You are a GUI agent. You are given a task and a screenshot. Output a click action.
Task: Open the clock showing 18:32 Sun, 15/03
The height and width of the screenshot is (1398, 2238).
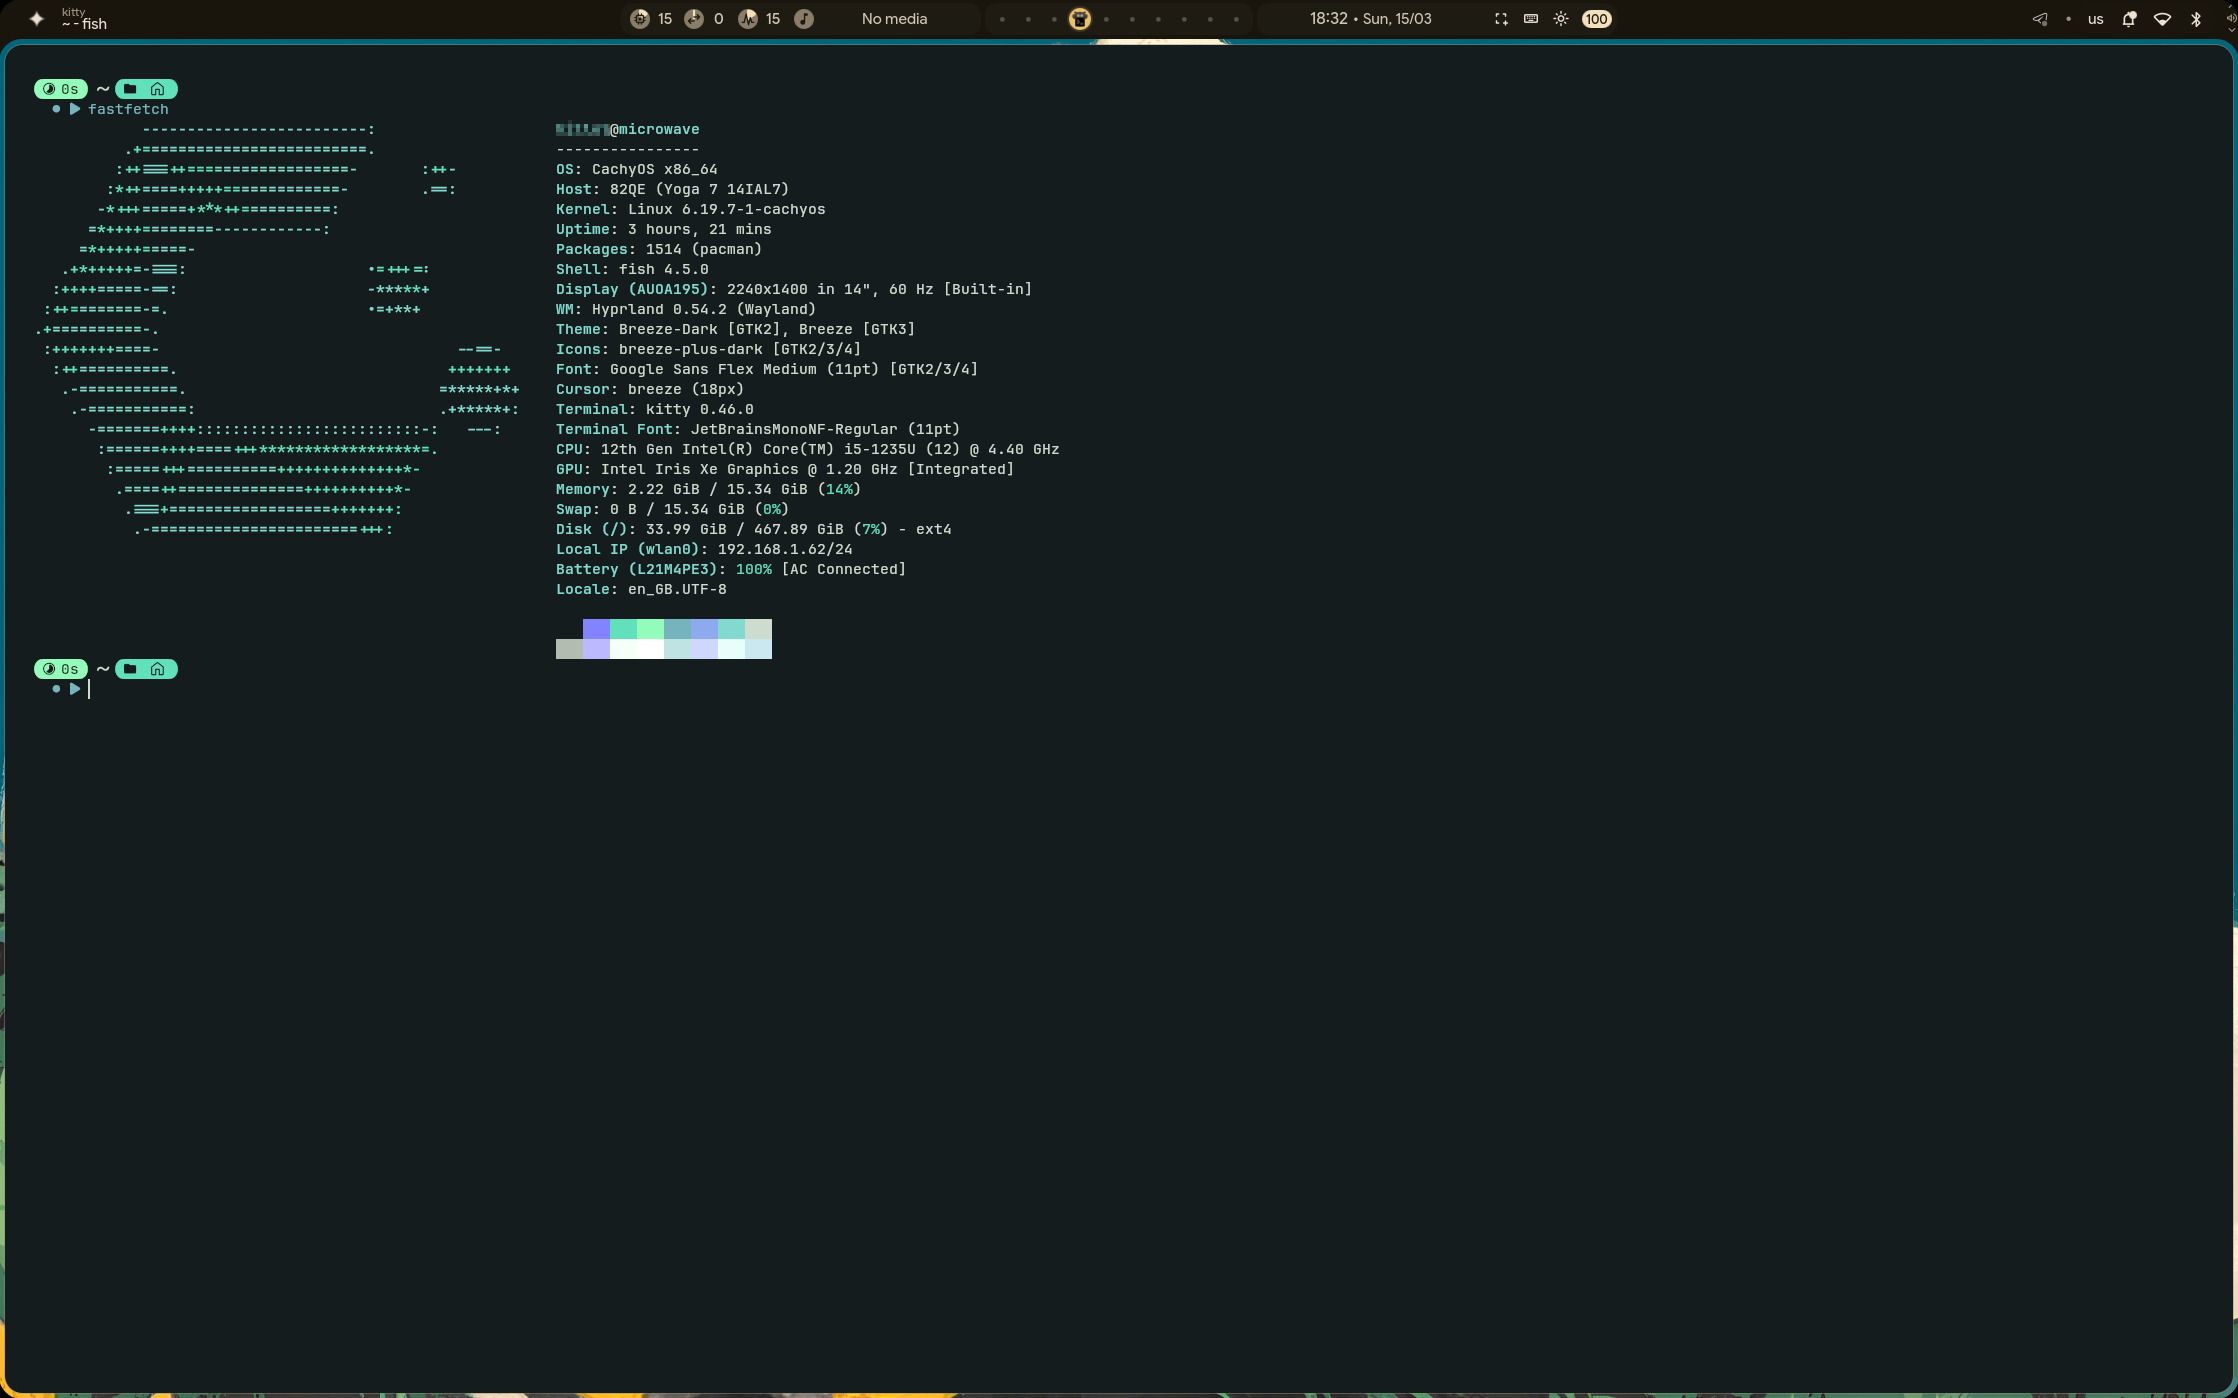coord(1370,19)
